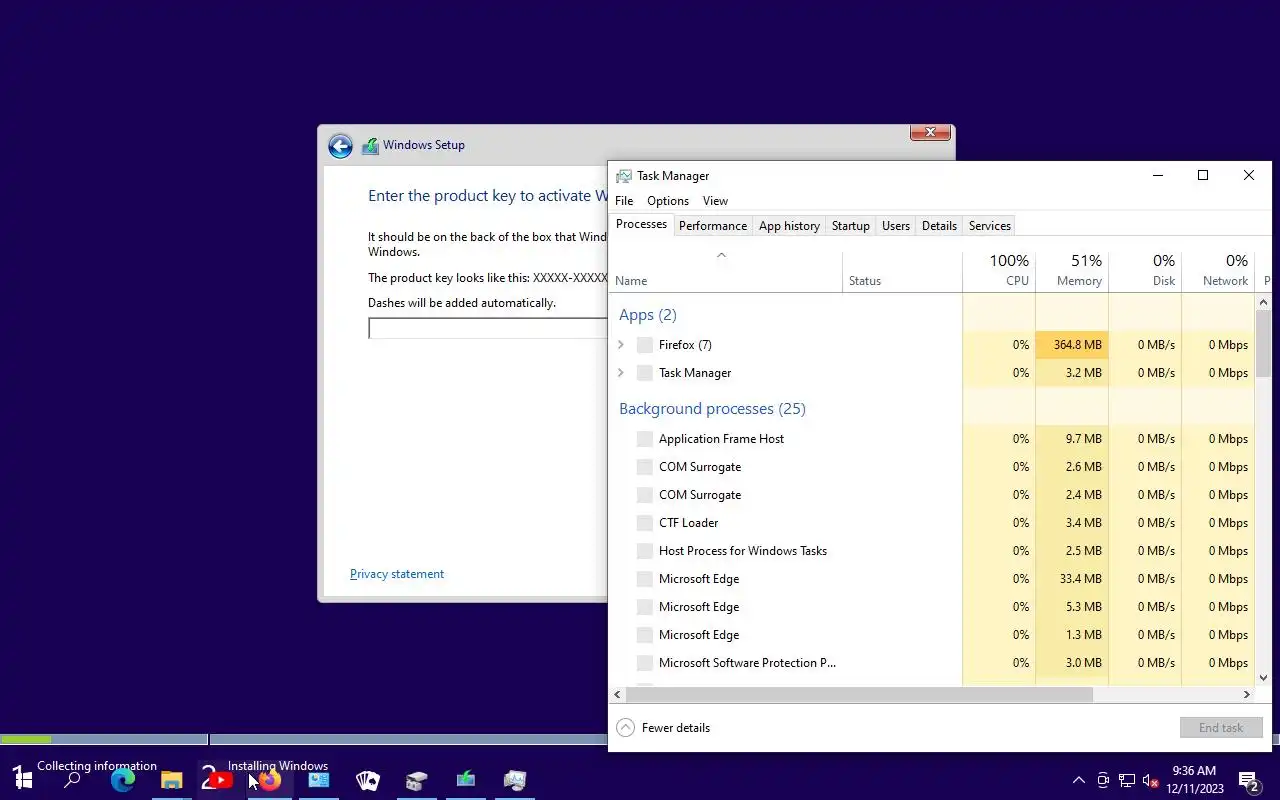Open Microsoft Edge from the taskbar
The image size is (1280, 800).
(x=123, y=780)
